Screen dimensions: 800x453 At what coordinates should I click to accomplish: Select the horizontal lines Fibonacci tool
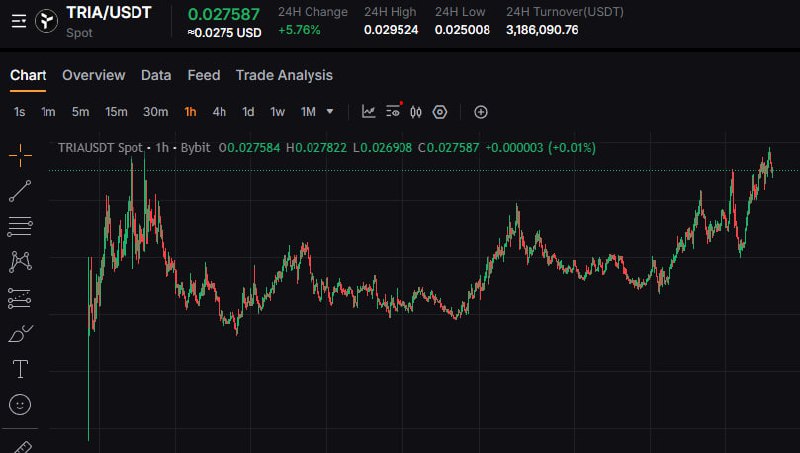20,226
